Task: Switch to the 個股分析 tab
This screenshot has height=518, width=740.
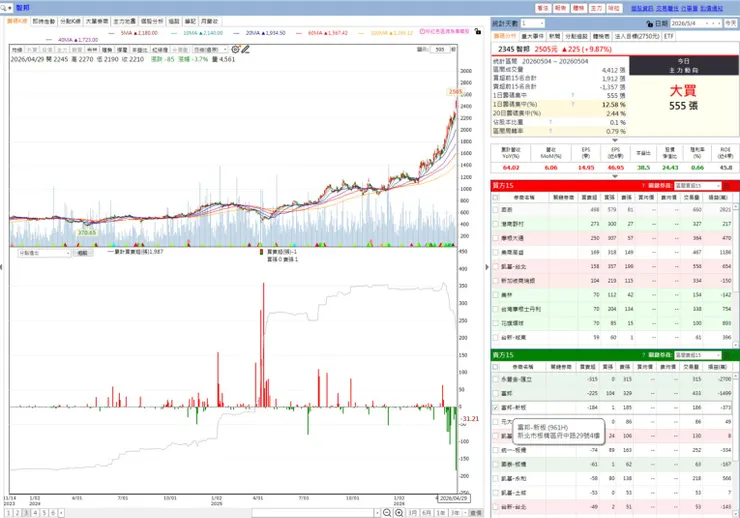Action: [151, 21]
